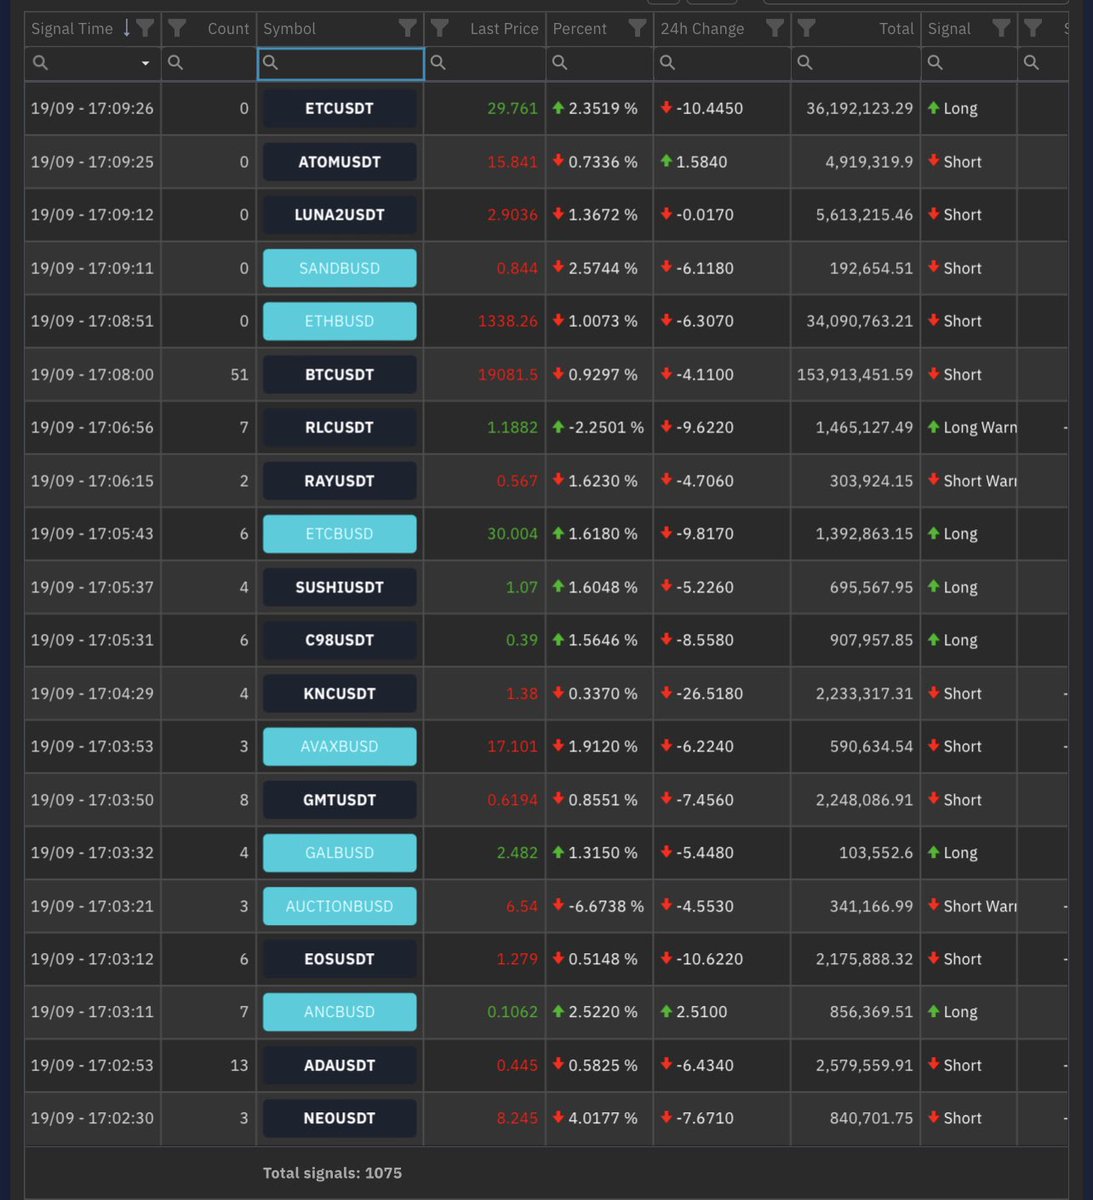The image size is (1093, 1200).
Task: Toggle sort arrow on Signal Time header
Action: point(126,28)
